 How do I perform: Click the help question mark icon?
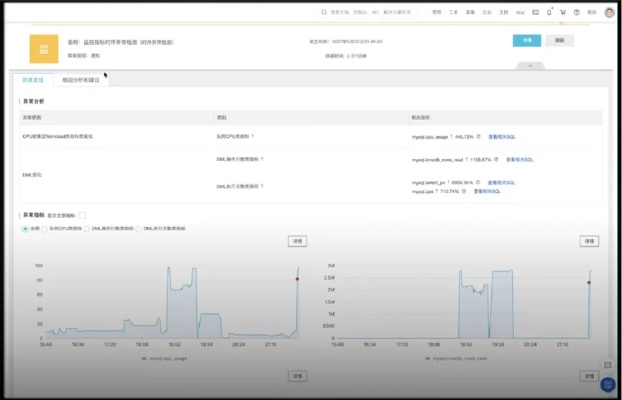[x=576, y=12]
